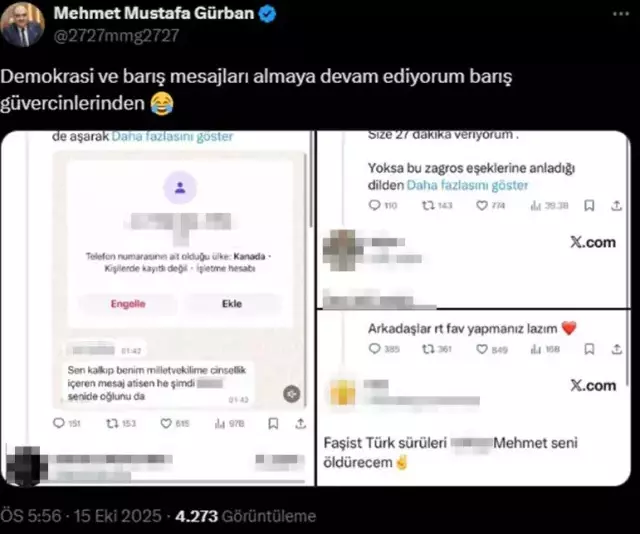Click the blue verified badge icon
The height and width of the screenshot is (534, 640).
(268, 14)
